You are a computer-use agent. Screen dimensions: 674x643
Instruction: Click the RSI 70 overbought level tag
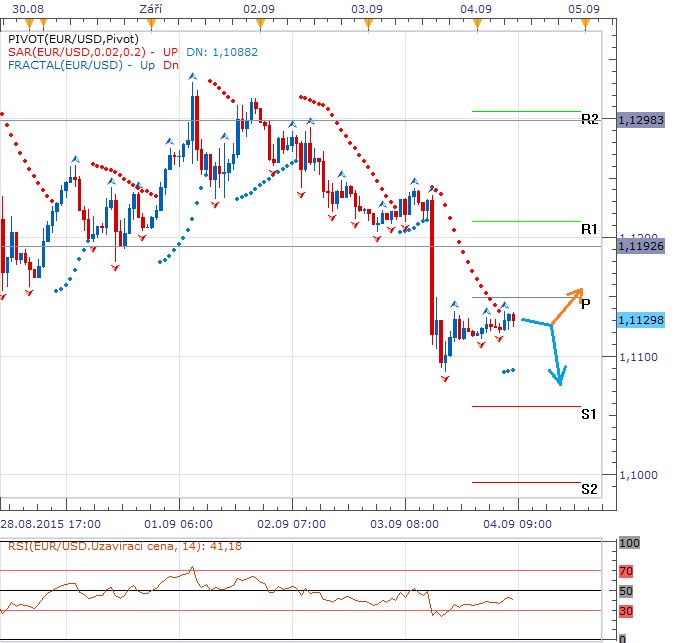click(628, 571)
